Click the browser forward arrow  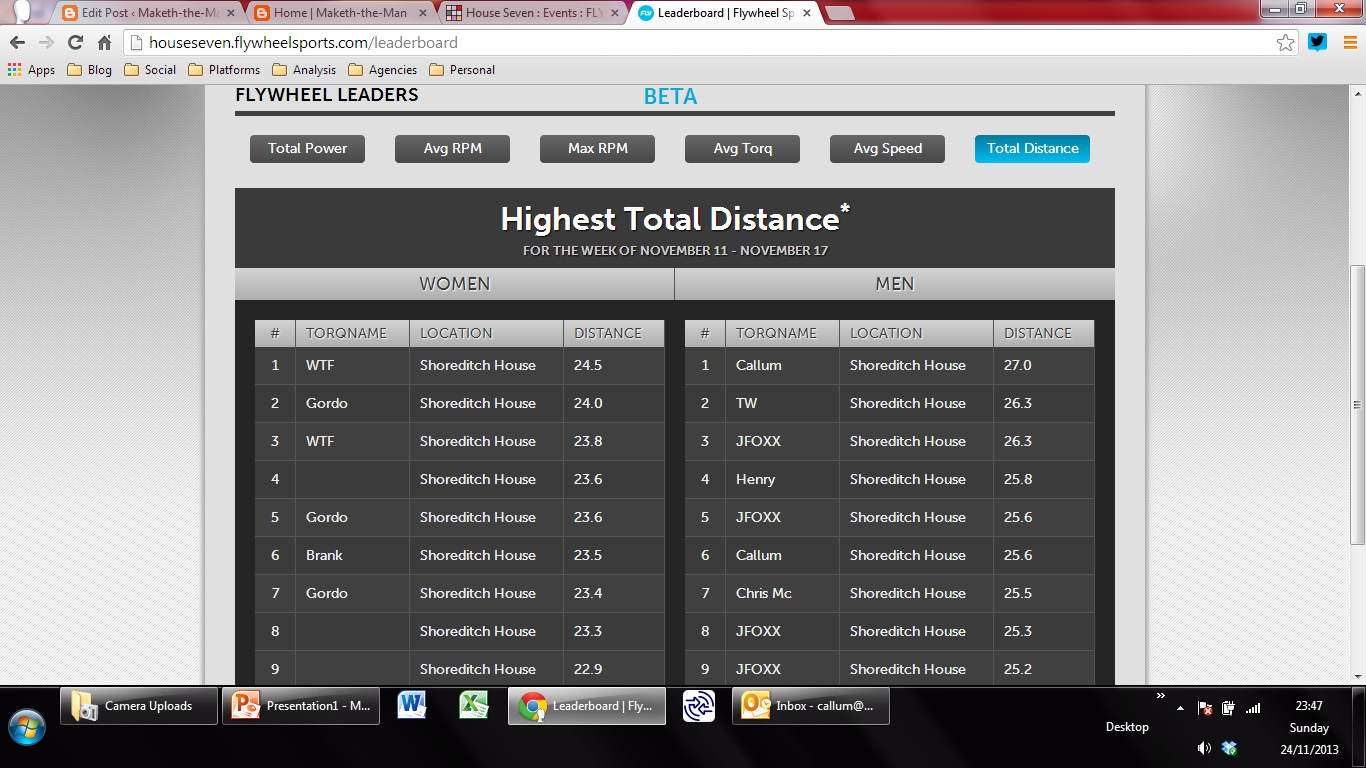pos(46,43)
